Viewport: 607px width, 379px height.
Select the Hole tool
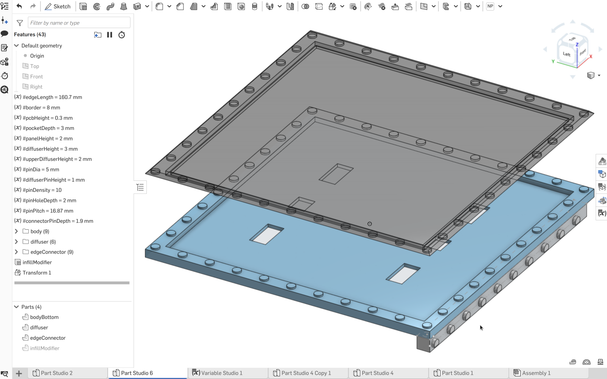pyautogui.click(x=241, y=6)
